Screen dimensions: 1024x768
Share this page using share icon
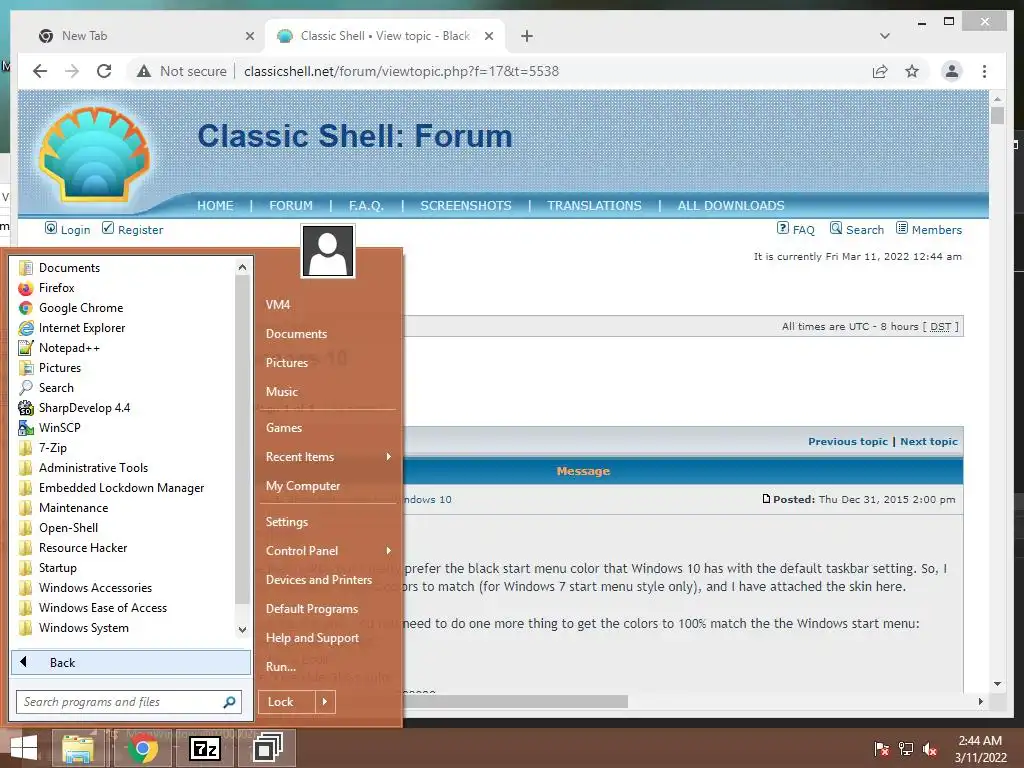click(x=880, y=71)
